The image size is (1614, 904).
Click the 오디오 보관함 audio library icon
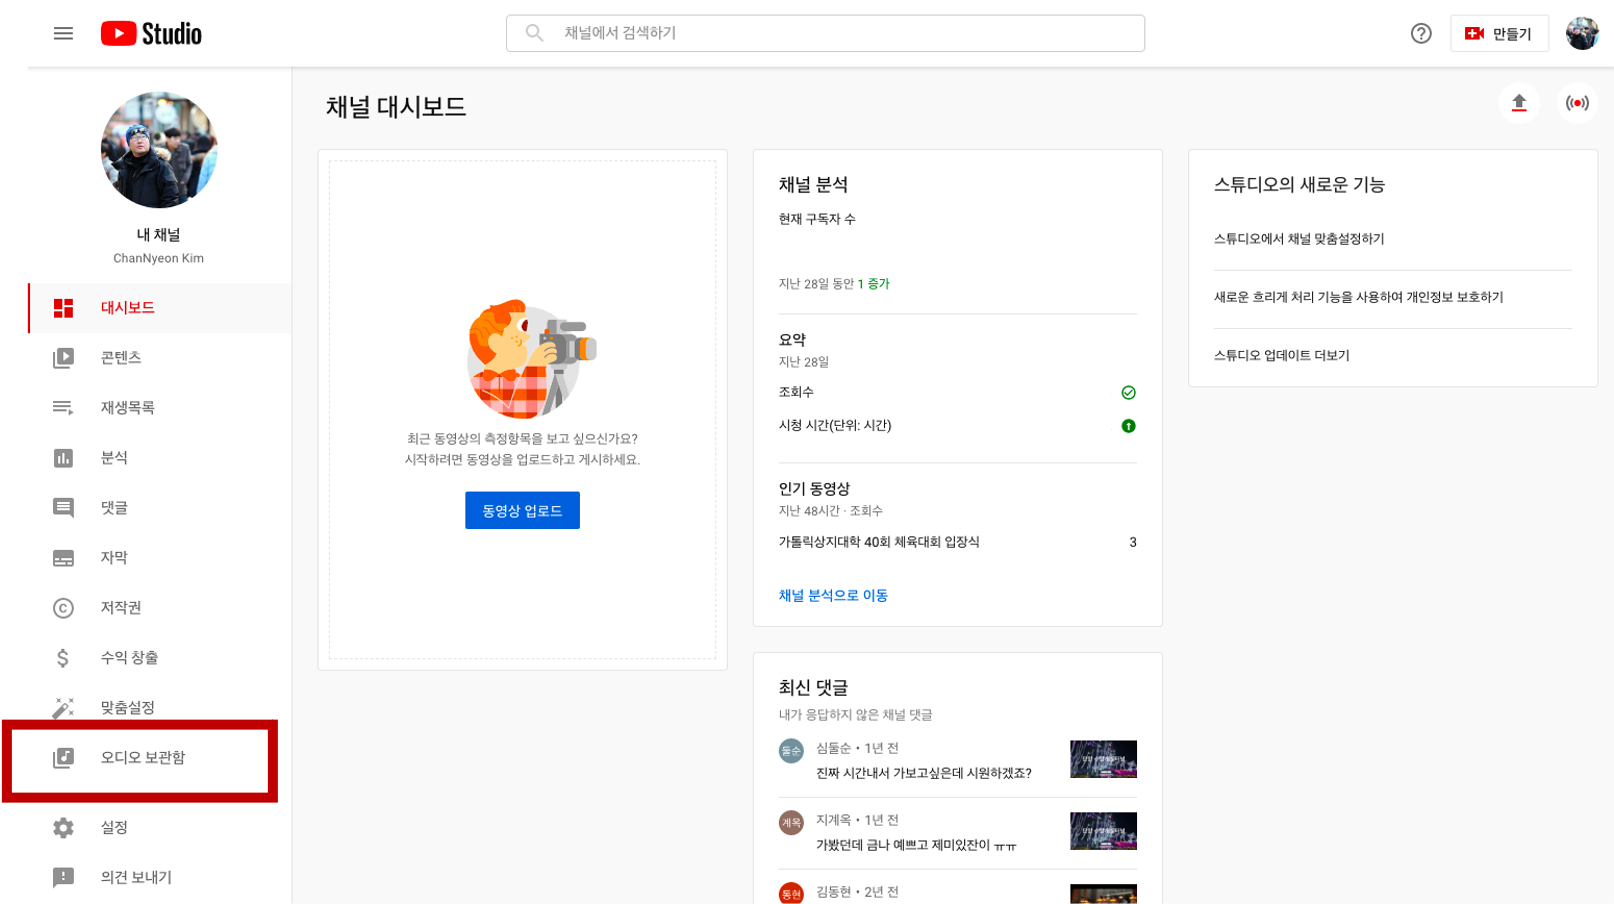tap(63, 758)
